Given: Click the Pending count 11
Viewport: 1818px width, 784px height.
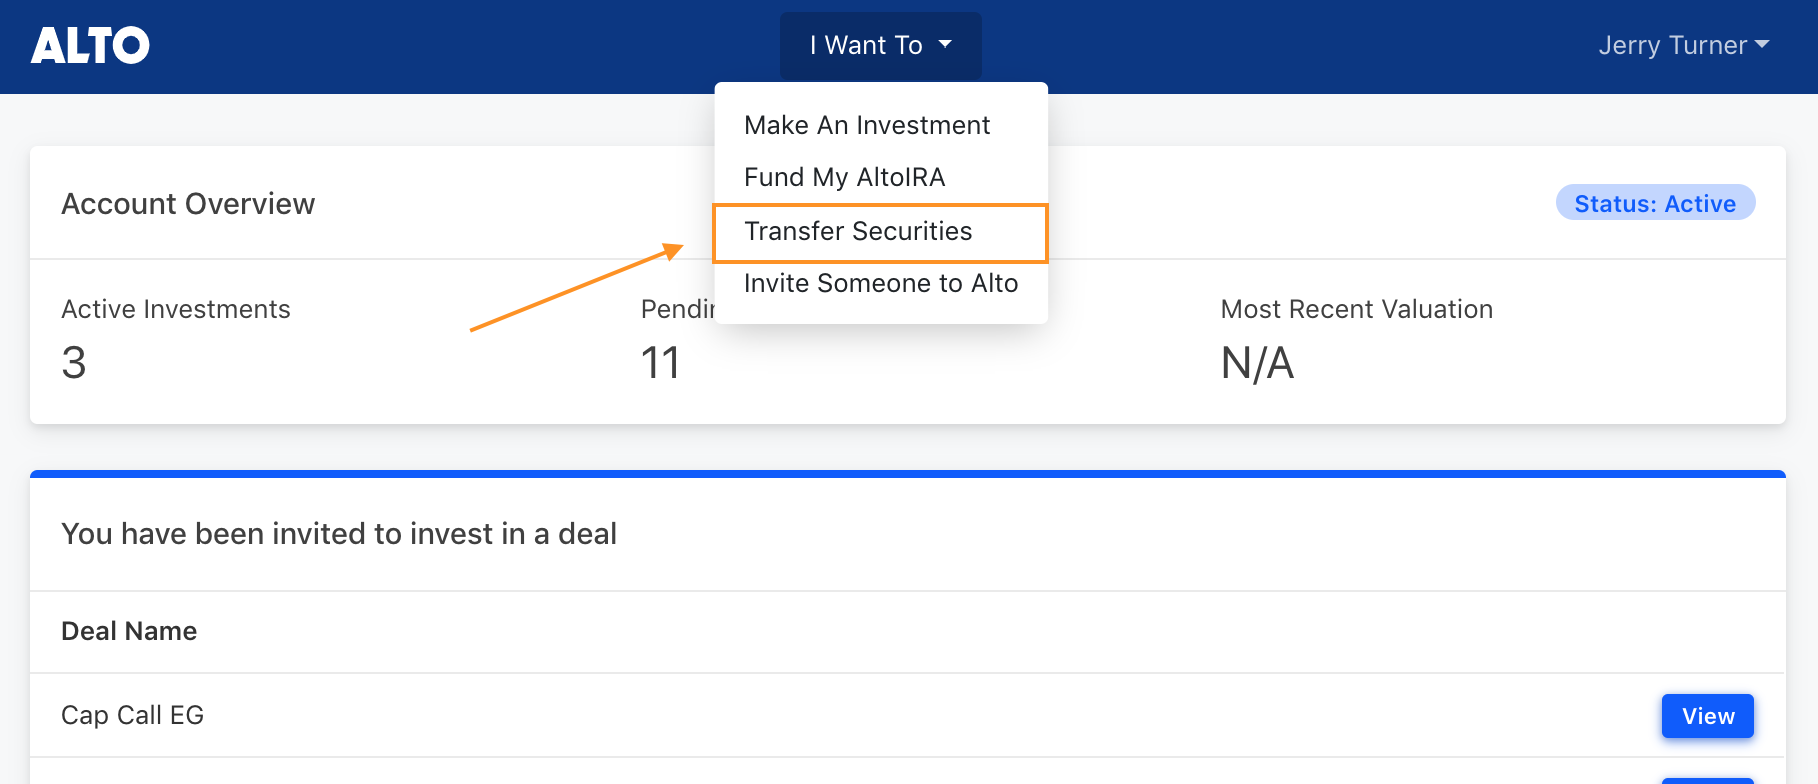Looking at the screenshot, I should tap(660, 363).
